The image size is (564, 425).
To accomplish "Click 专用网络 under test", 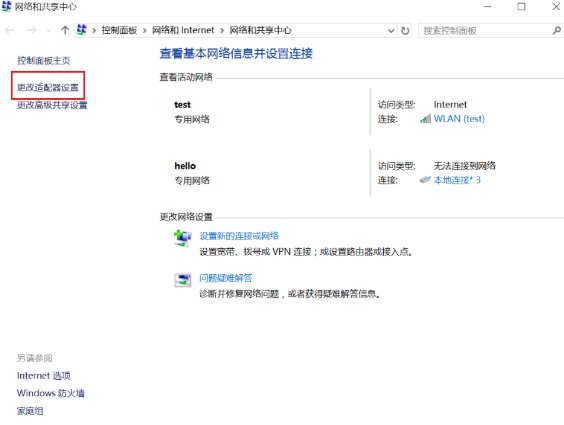I will coord(192,119).
